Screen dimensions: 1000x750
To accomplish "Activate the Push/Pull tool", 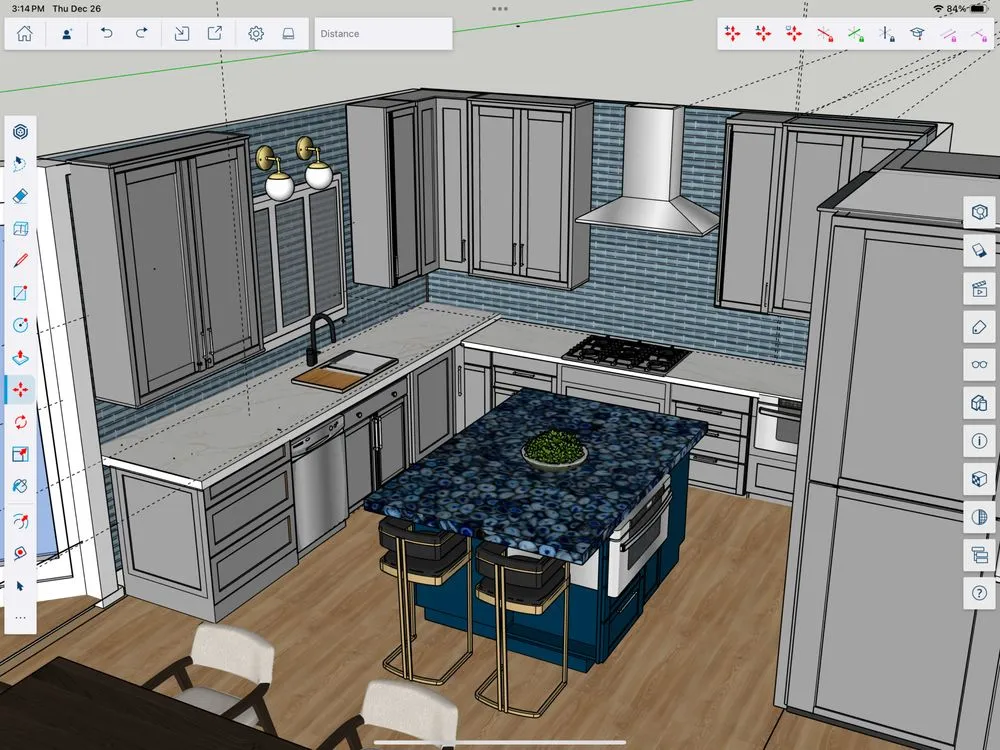I will tap(20, 357).
